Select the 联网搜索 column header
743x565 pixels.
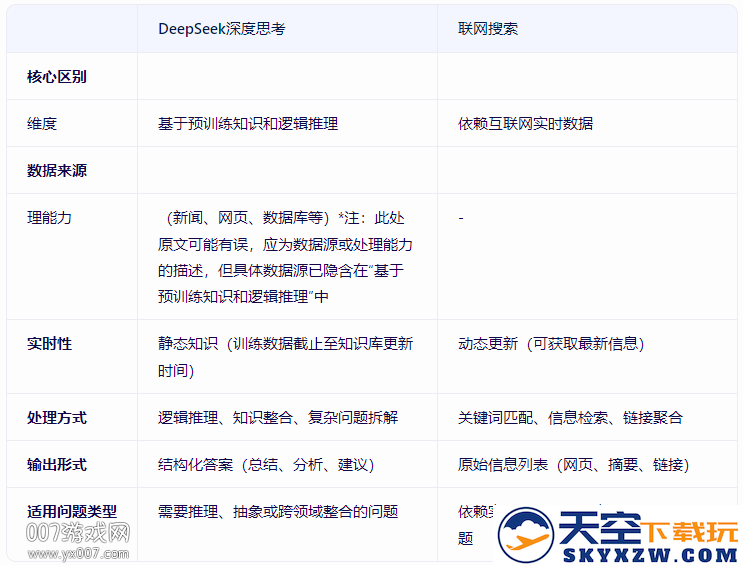488,29
